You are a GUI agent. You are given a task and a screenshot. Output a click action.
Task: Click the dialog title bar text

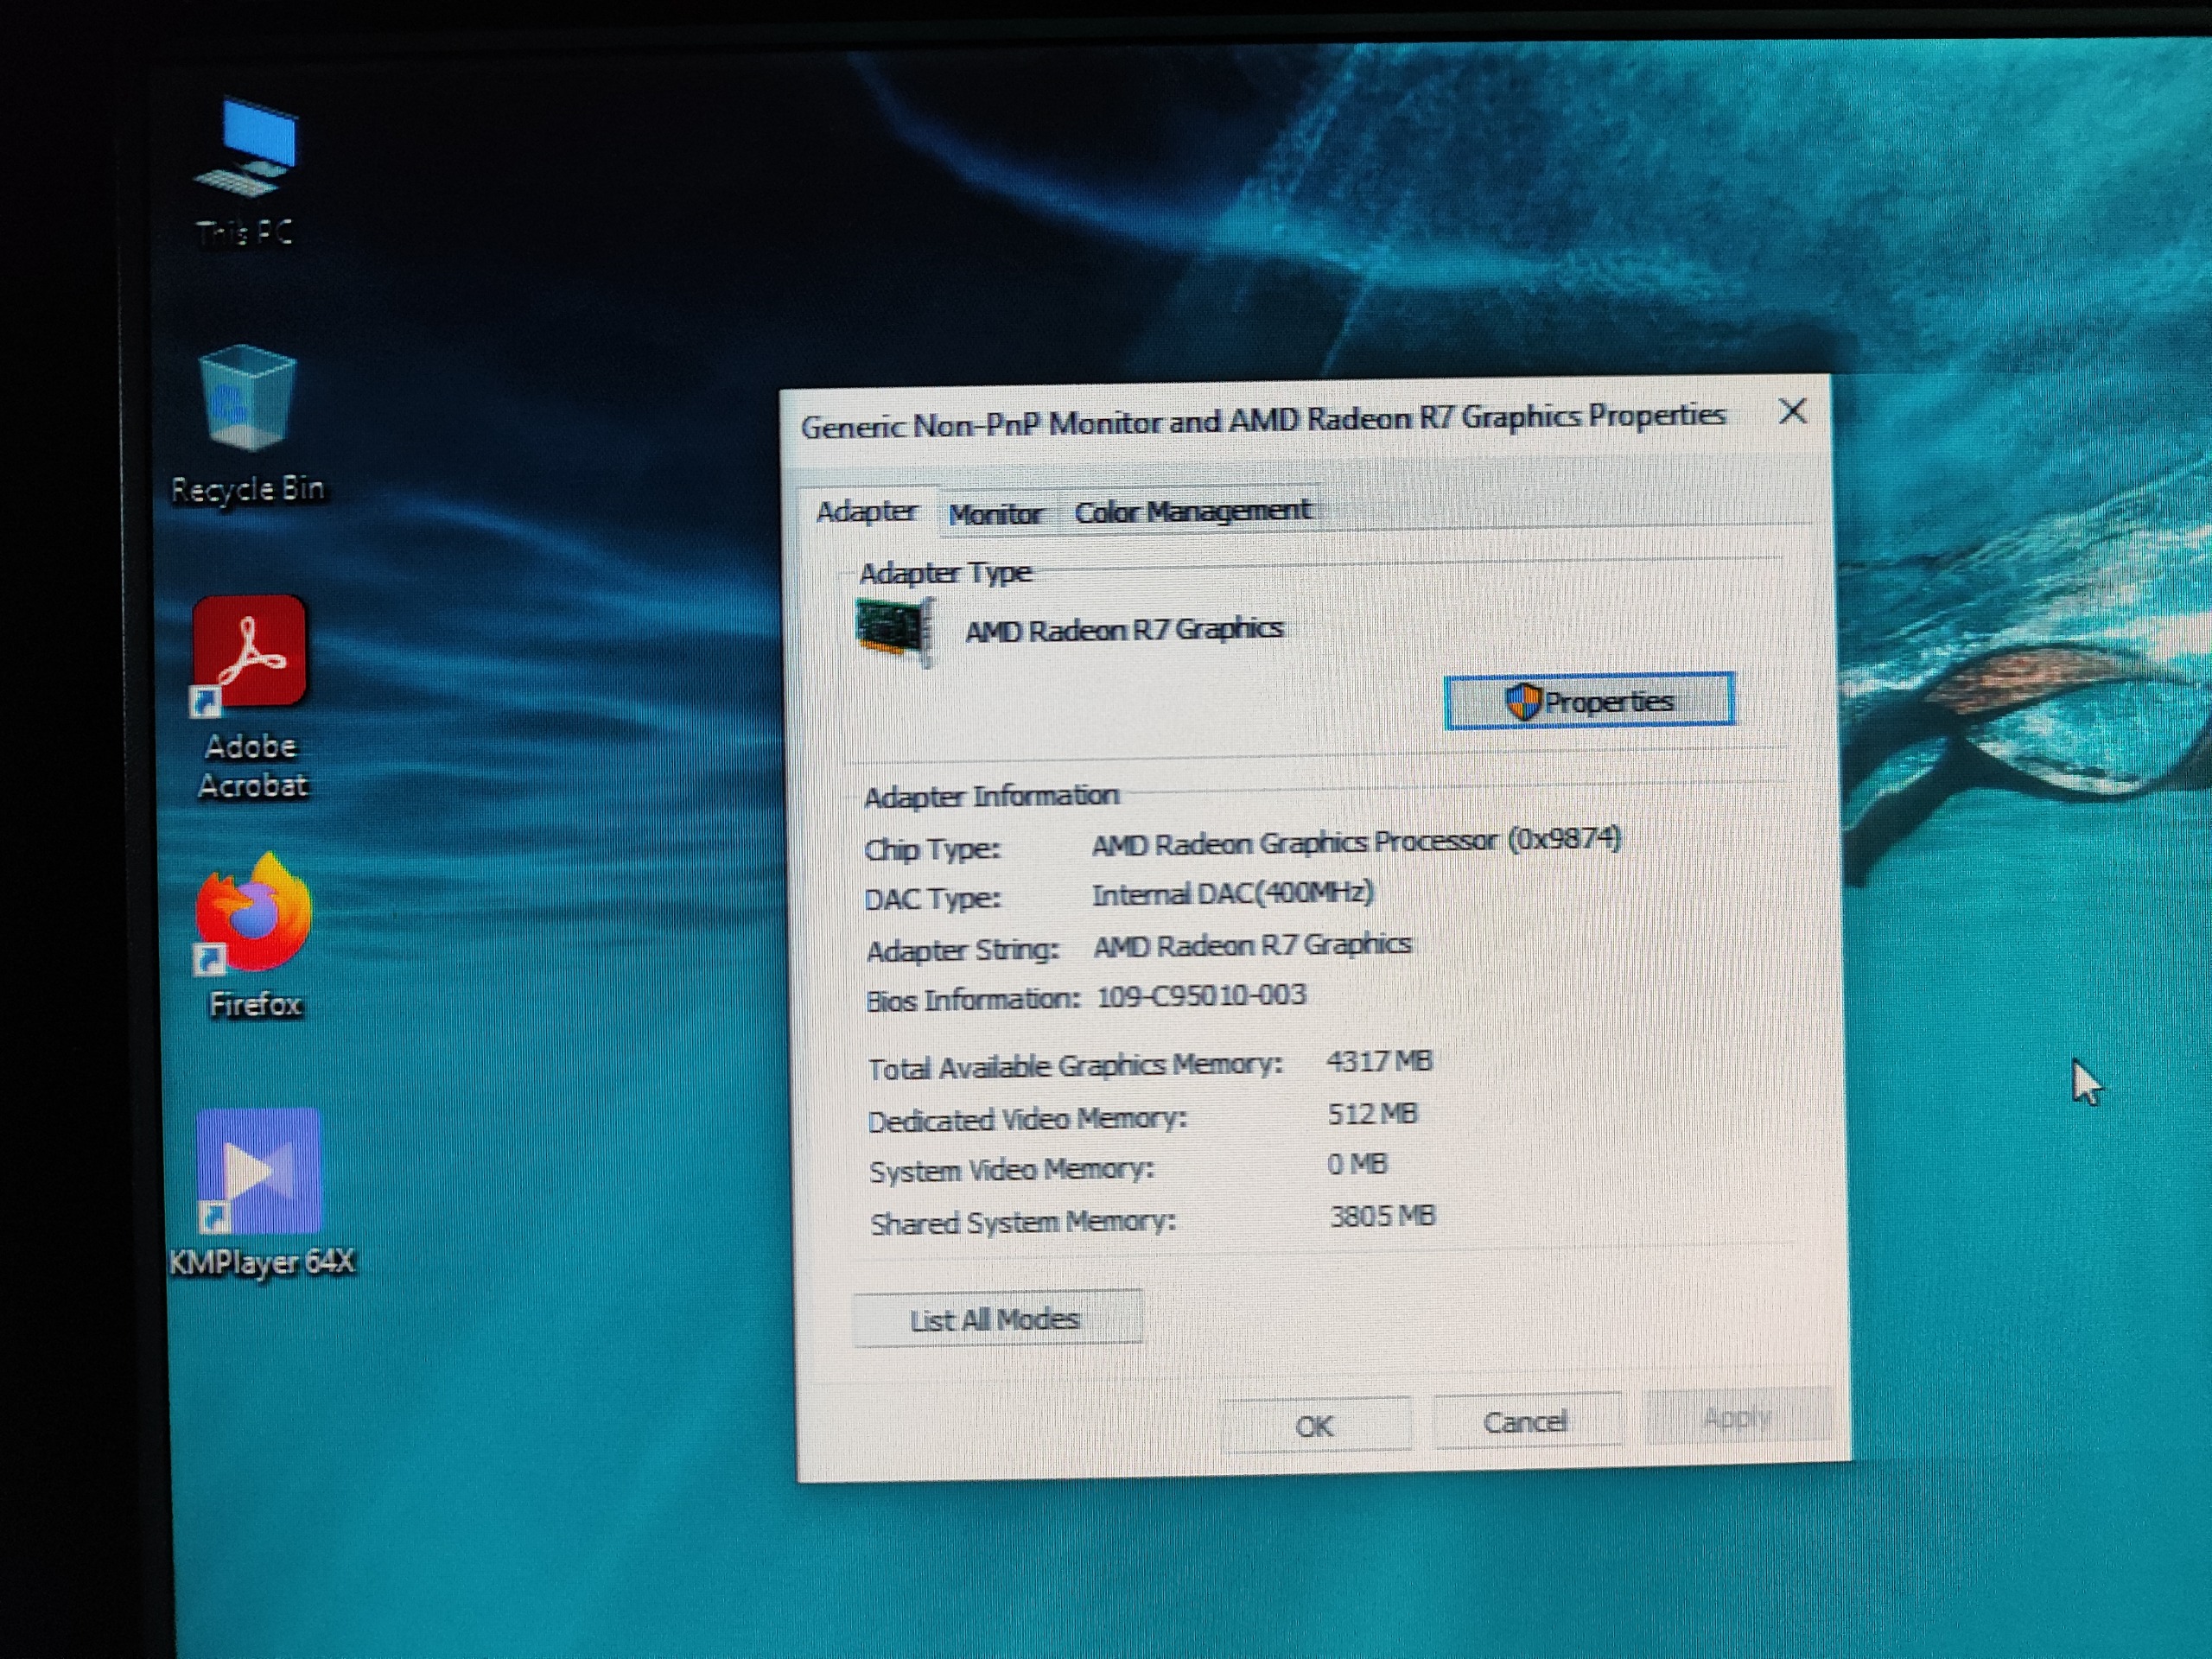click(1262, 421)
